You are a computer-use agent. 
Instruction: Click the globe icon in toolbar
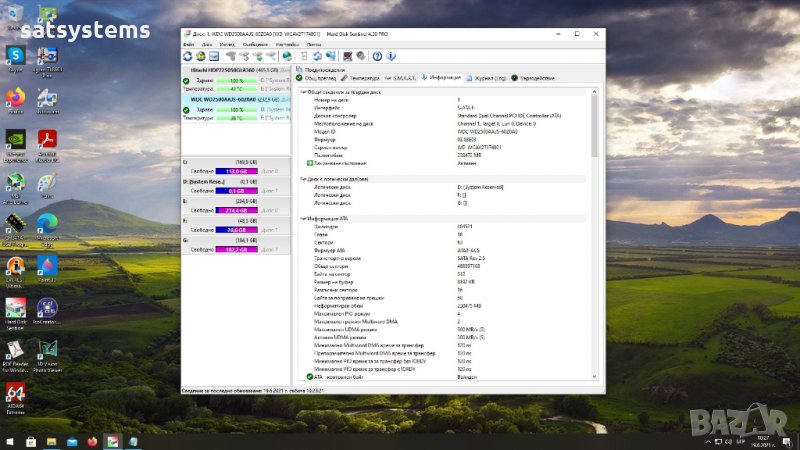286,56
